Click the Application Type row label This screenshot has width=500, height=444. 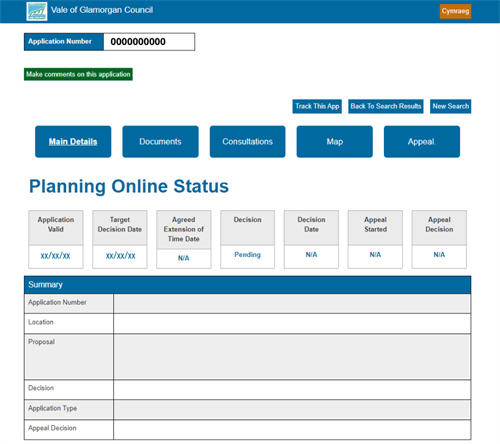click(x=53, y=408)
